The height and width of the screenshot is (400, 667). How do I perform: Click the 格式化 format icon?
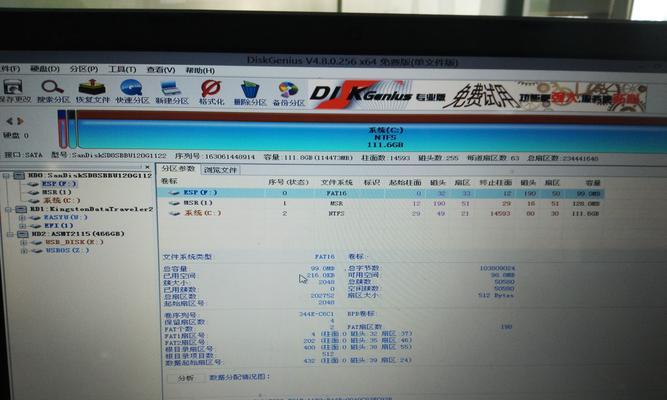pyautogui.click(x=211, y=89)
